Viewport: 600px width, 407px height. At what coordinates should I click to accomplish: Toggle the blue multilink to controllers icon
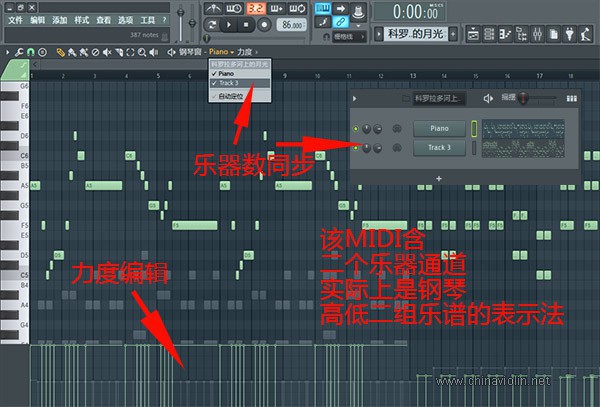[x=340, y=22]
